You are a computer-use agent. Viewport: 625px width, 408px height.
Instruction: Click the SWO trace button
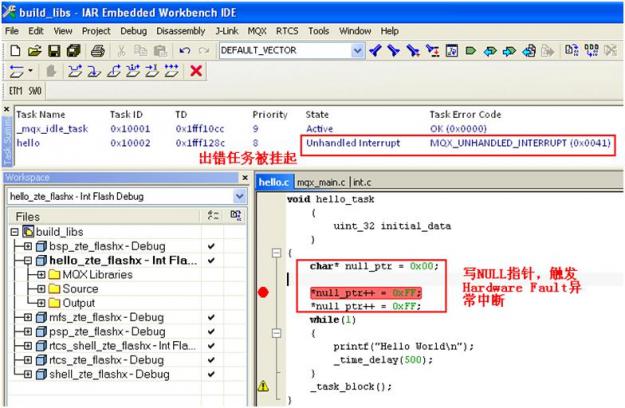(35, 91)
